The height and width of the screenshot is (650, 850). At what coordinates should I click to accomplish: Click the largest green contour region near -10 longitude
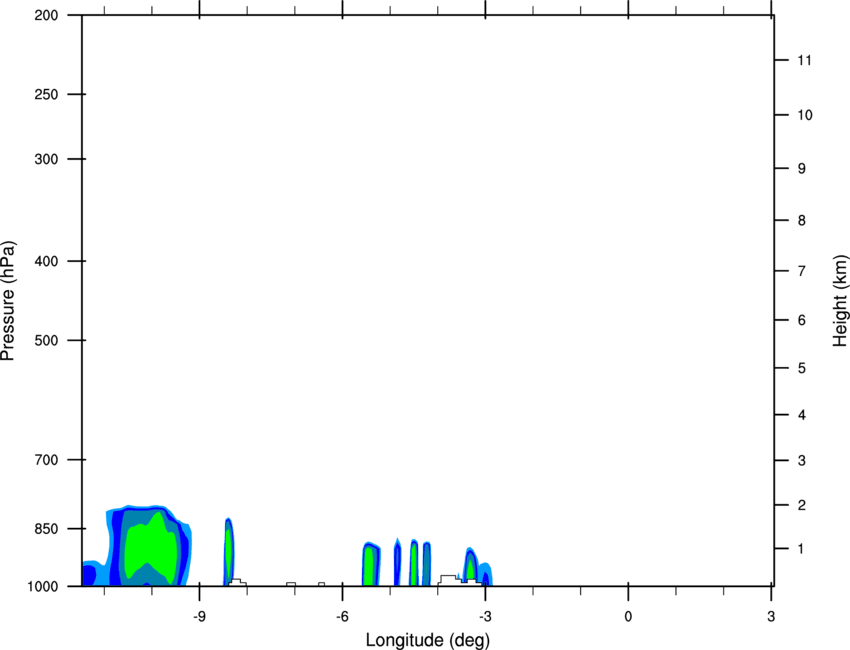[152, 548]
